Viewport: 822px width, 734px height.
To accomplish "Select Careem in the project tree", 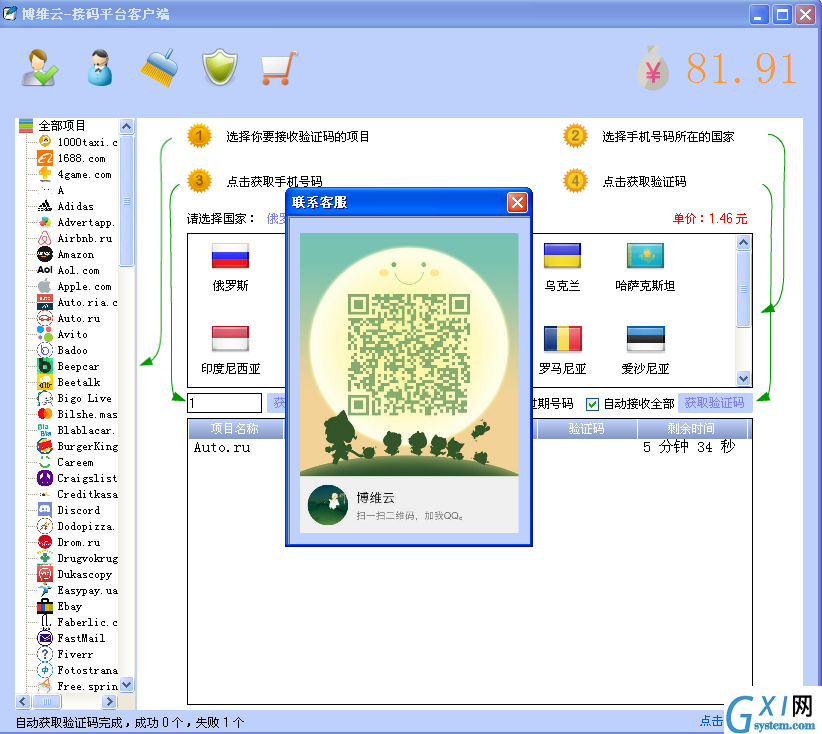I will pyautogui.click(x=75, y=462).
